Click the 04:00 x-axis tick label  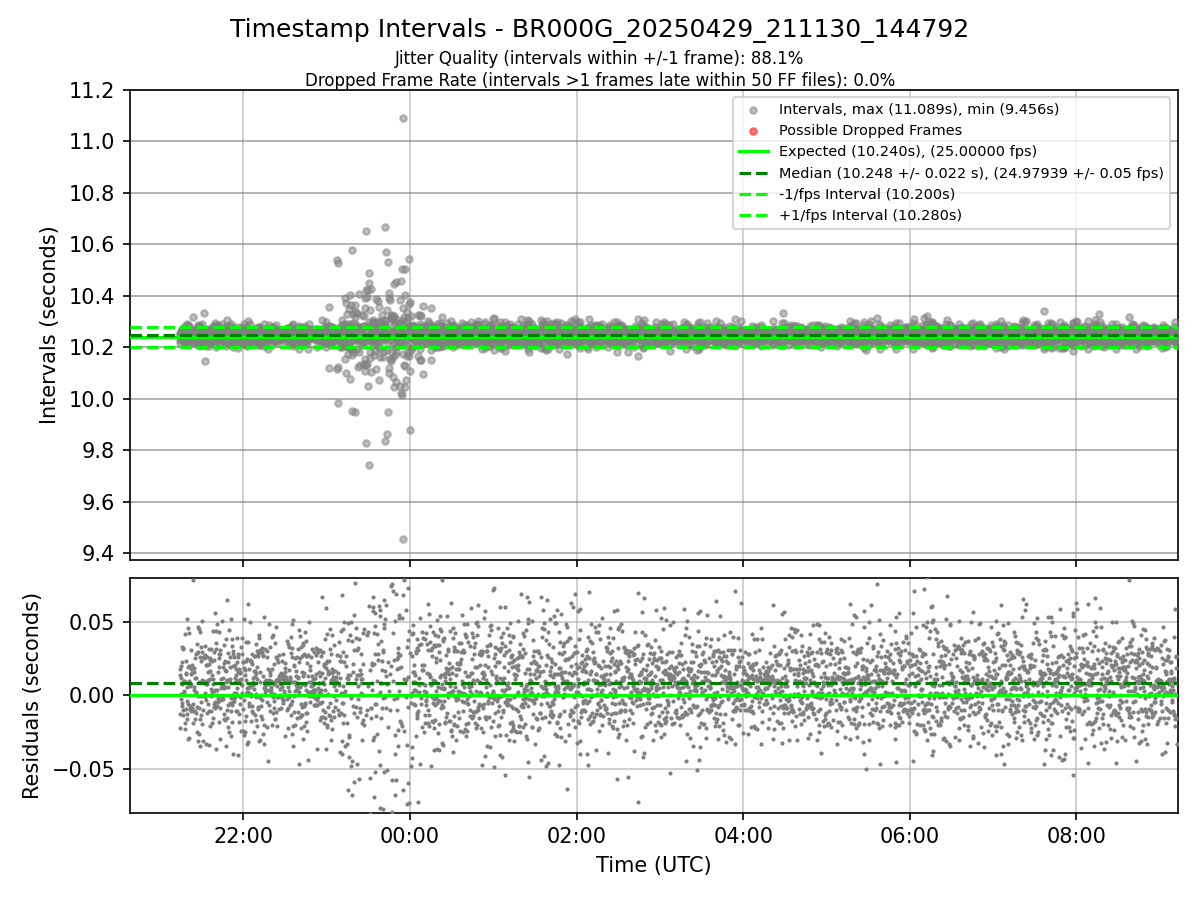[x=742, y=834]
